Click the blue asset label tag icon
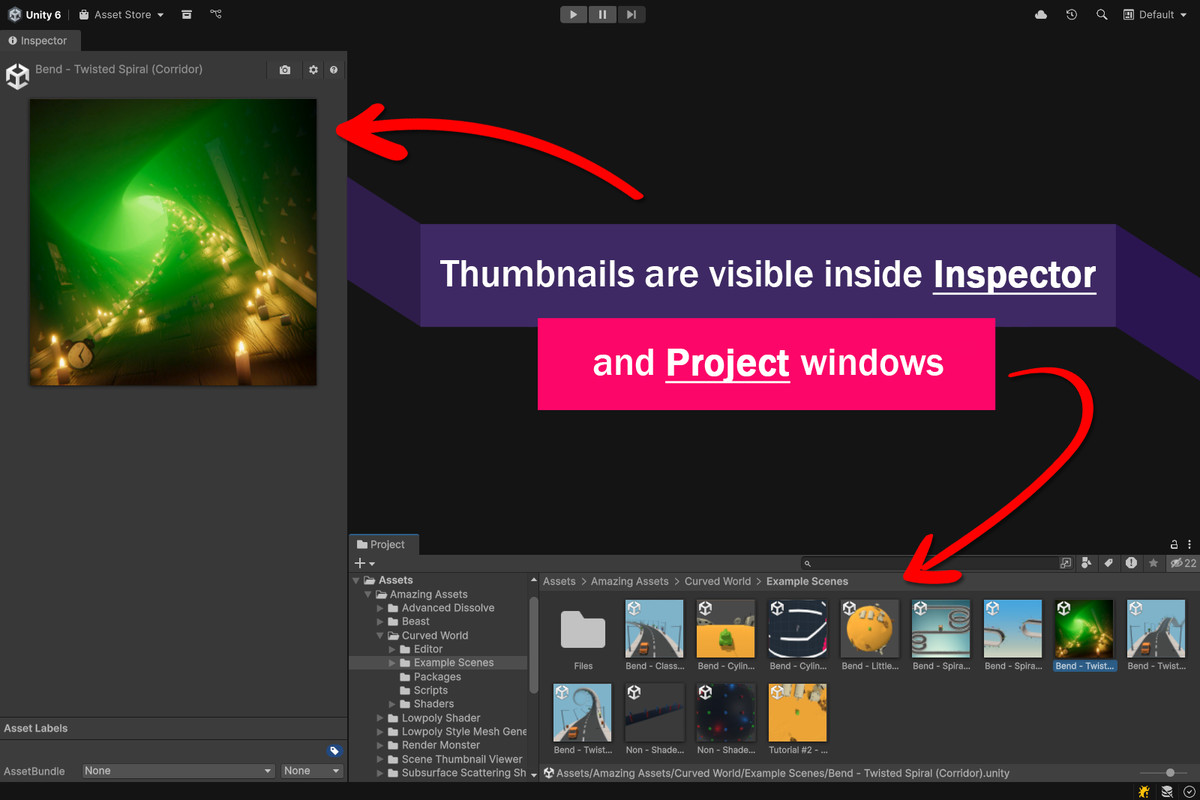The image size is (1200, 800). click(x=334, y=751)
